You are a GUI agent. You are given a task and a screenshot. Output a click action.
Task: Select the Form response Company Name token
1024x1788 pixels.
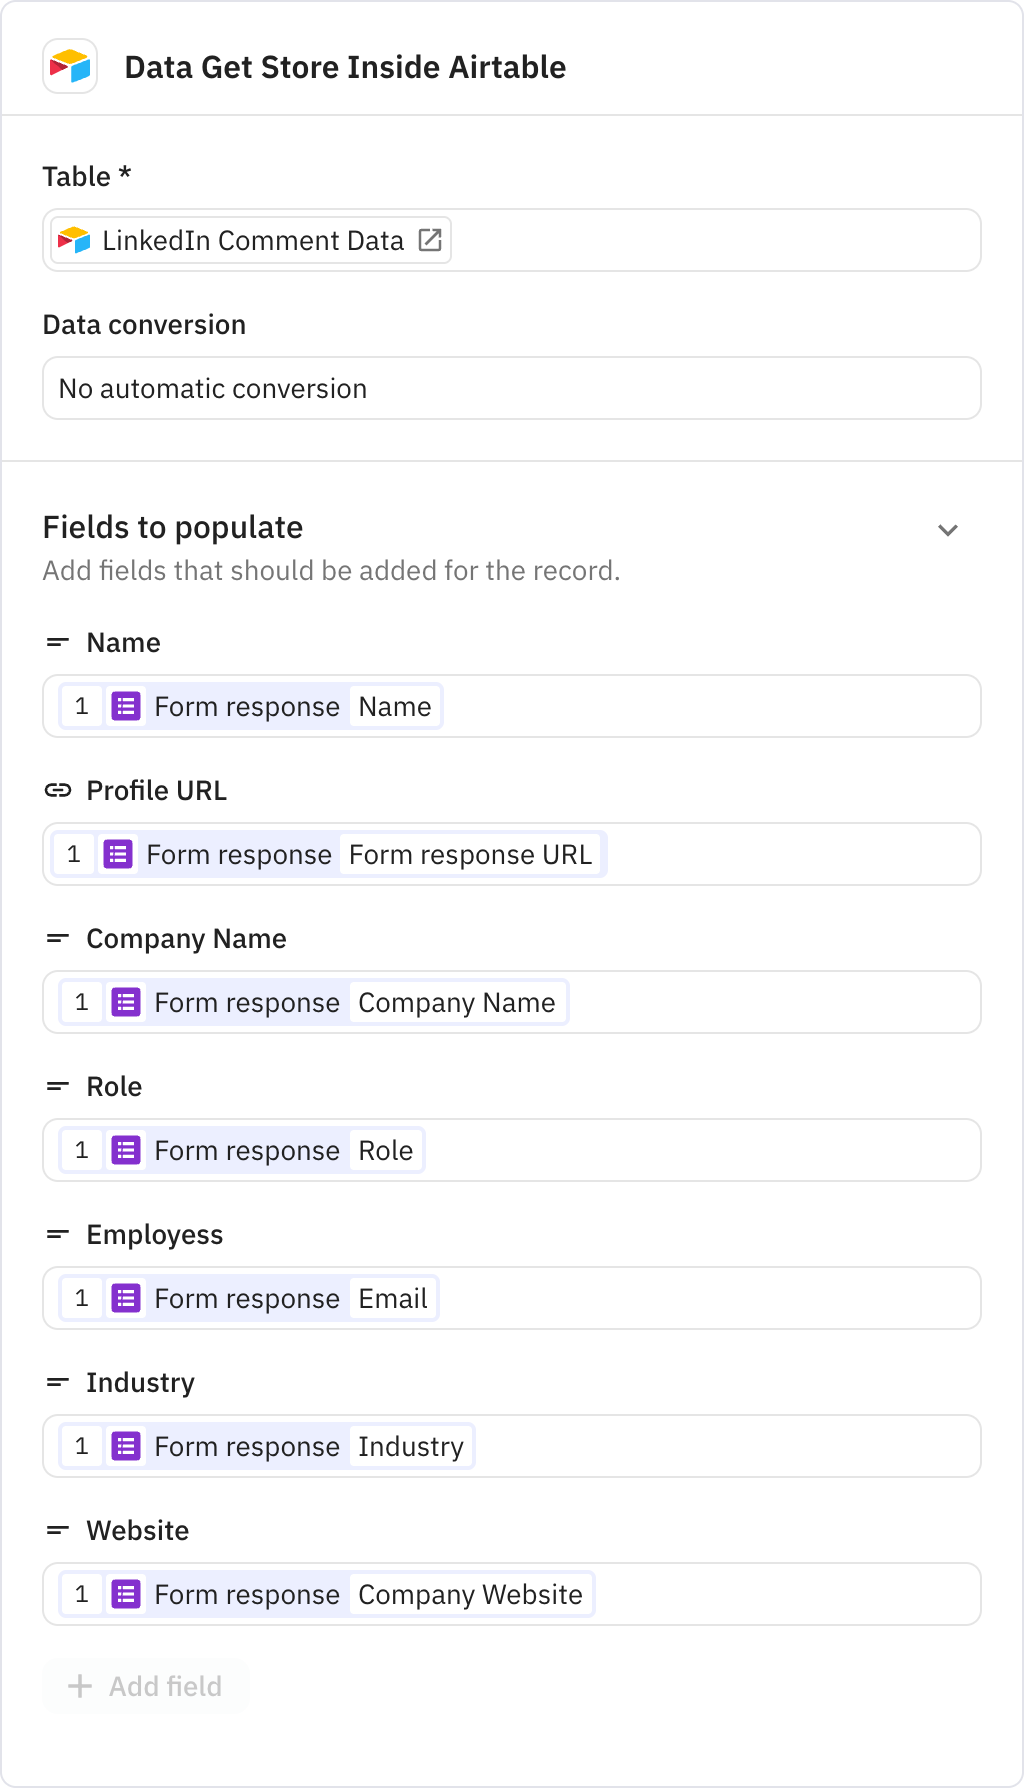tap(314, 1002)
